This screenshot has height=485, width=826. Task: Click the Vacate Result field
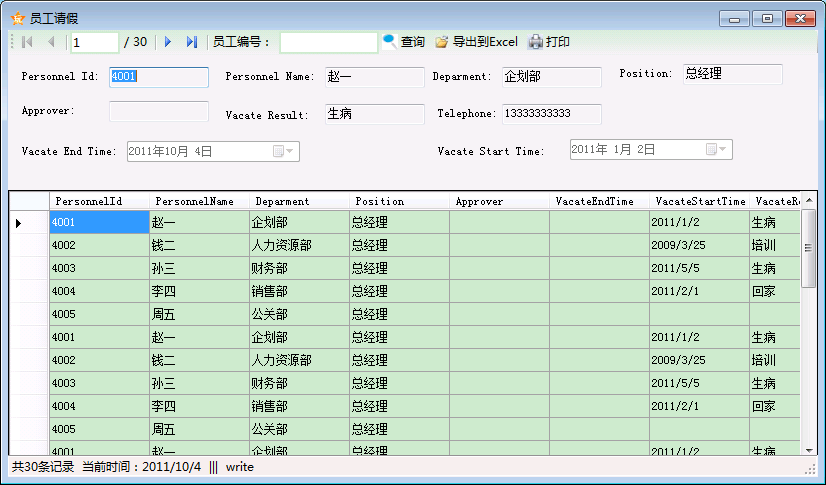point(375,114)
